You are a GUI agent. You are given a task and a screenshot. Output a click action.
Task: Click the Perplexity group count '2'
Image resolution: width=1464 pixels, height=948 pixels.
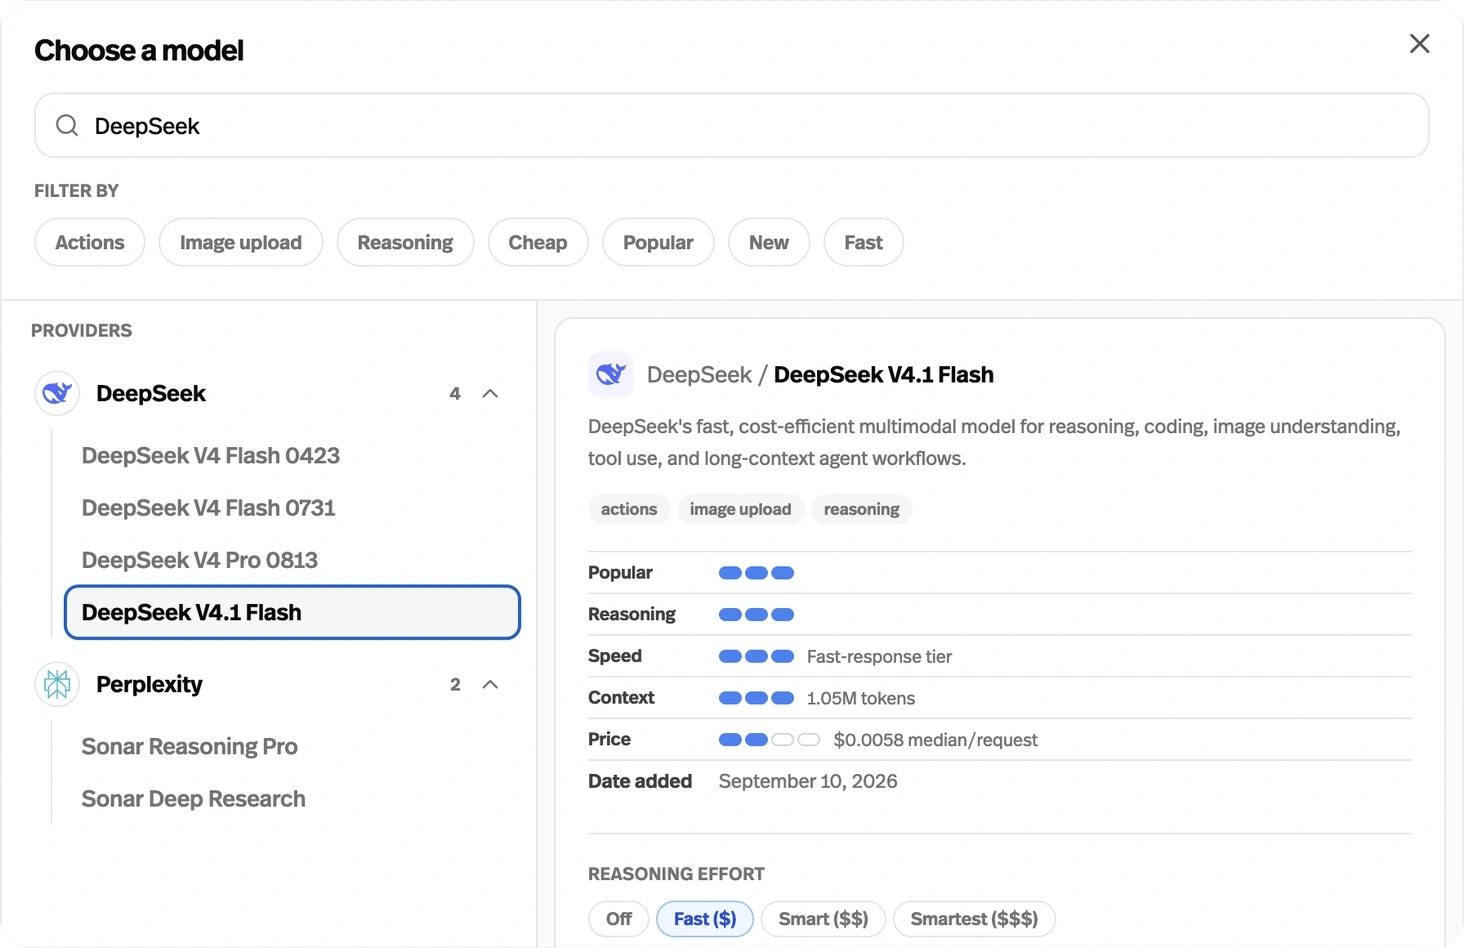(455, 685)
